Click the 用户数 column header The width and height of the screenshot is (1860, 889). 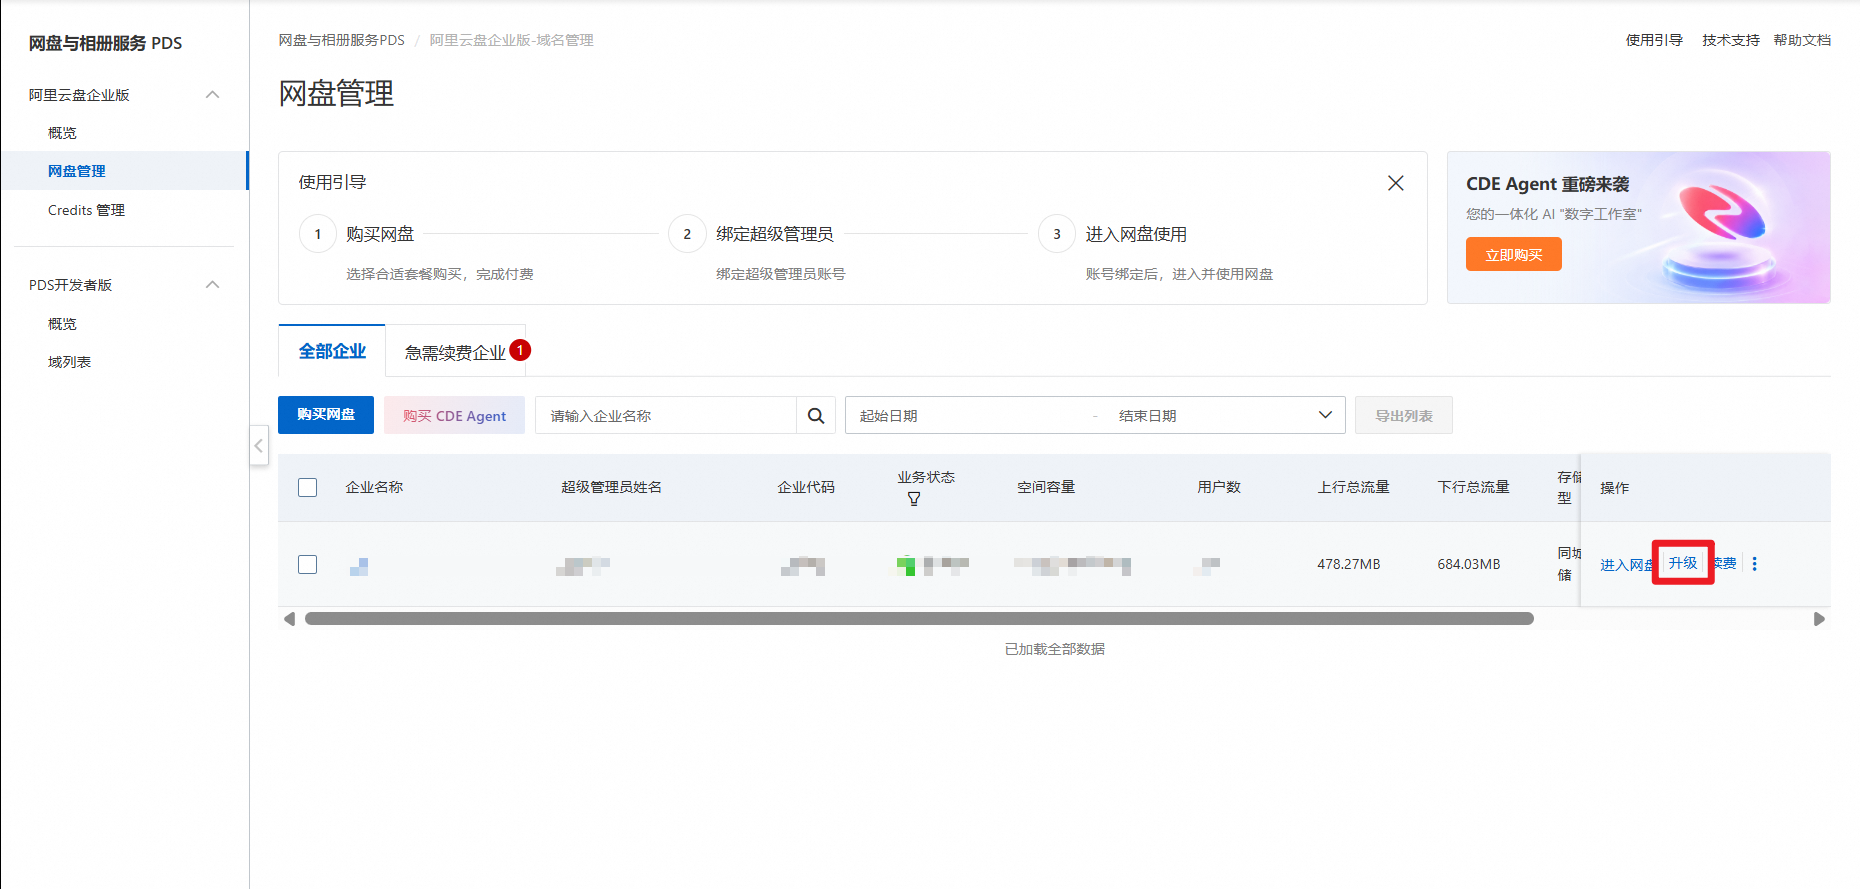(x=1219, y=487)
